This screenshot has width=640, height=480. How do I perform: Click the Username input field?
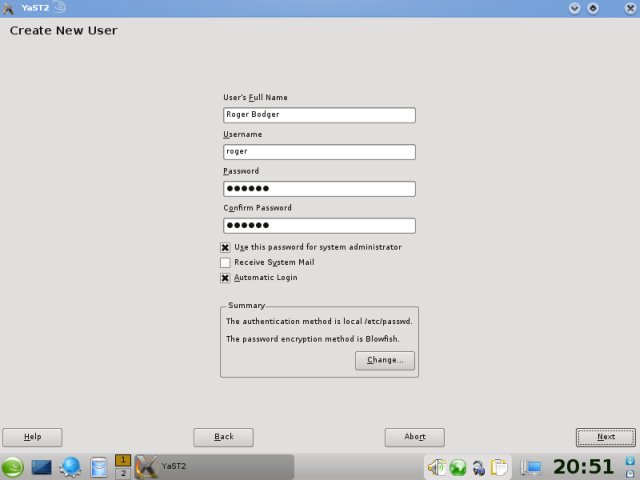[319, 152]
